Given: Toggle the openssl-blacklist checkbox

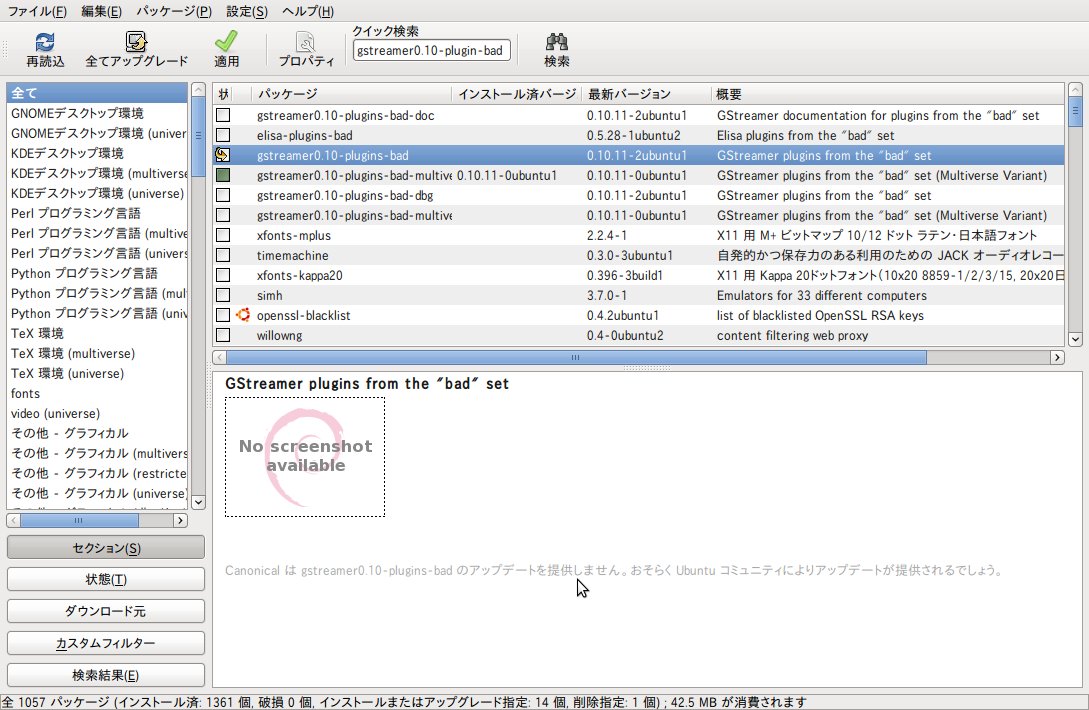Looking at the screenshot, I should 223,315.
